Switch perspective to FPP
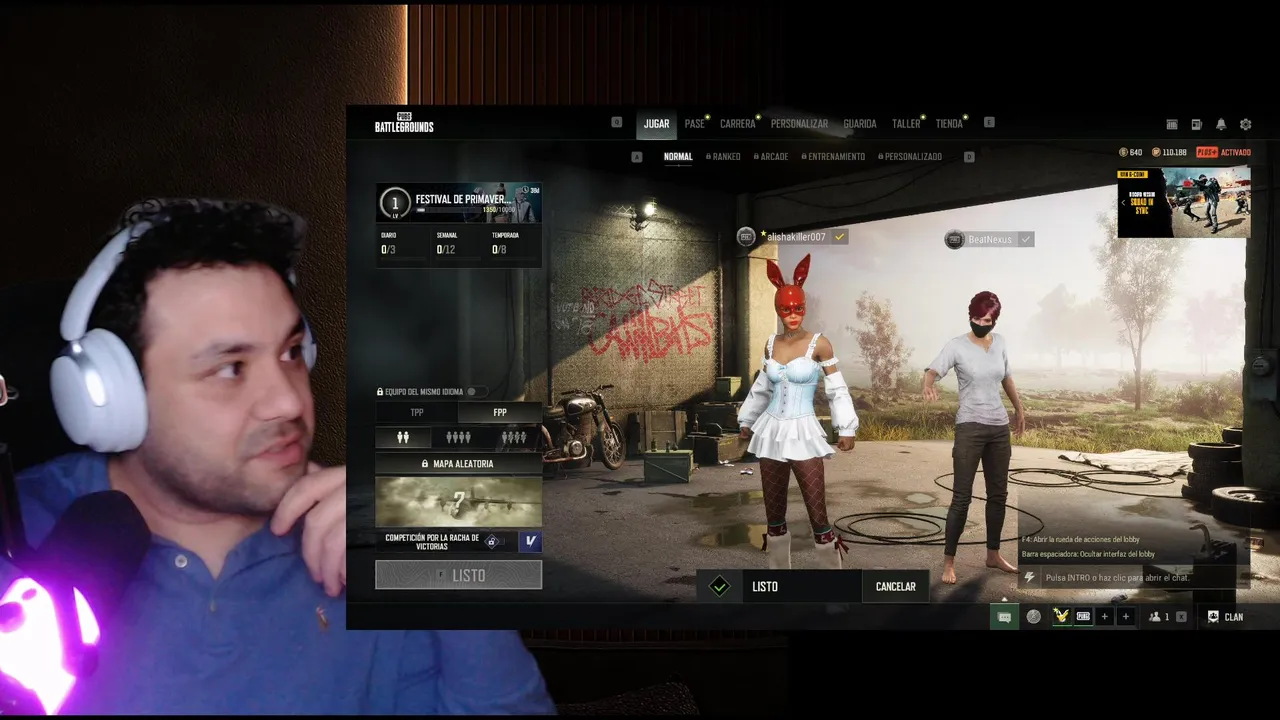This screenshot has width=1280, height=720. 500,412
